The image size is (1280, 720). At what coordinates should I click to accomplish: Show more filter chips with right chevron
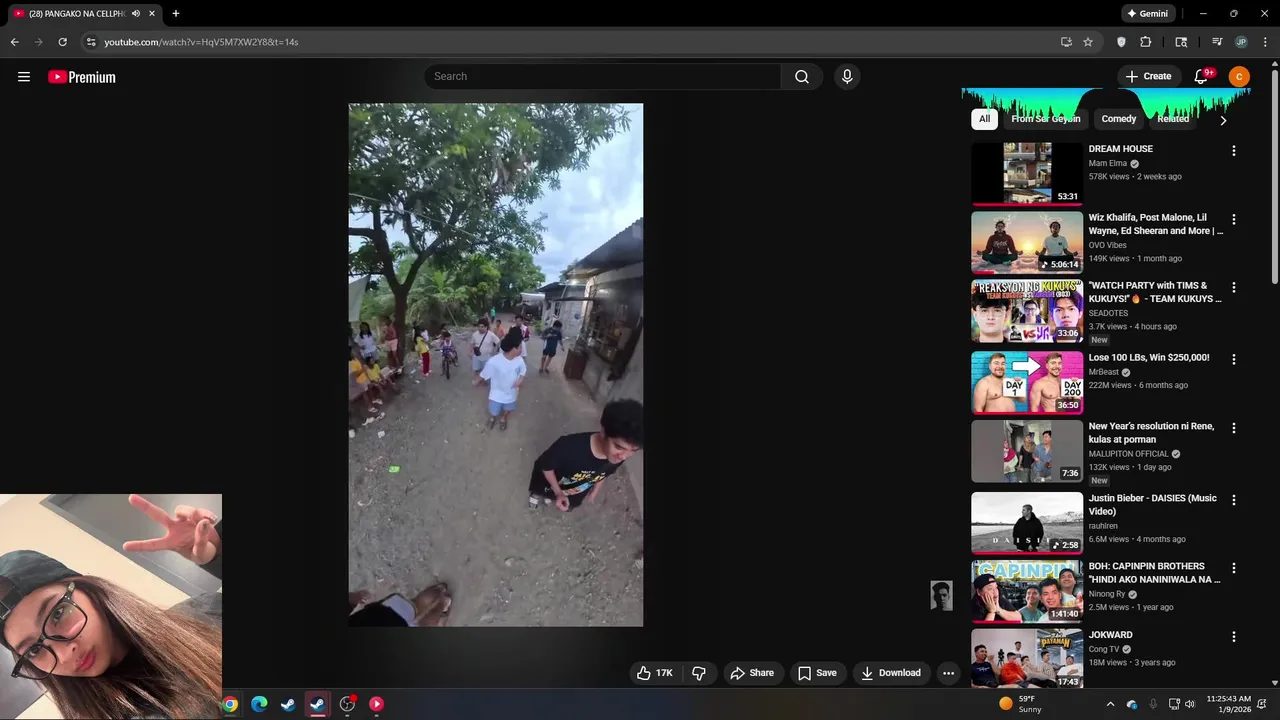click(x=1222, y=120)
